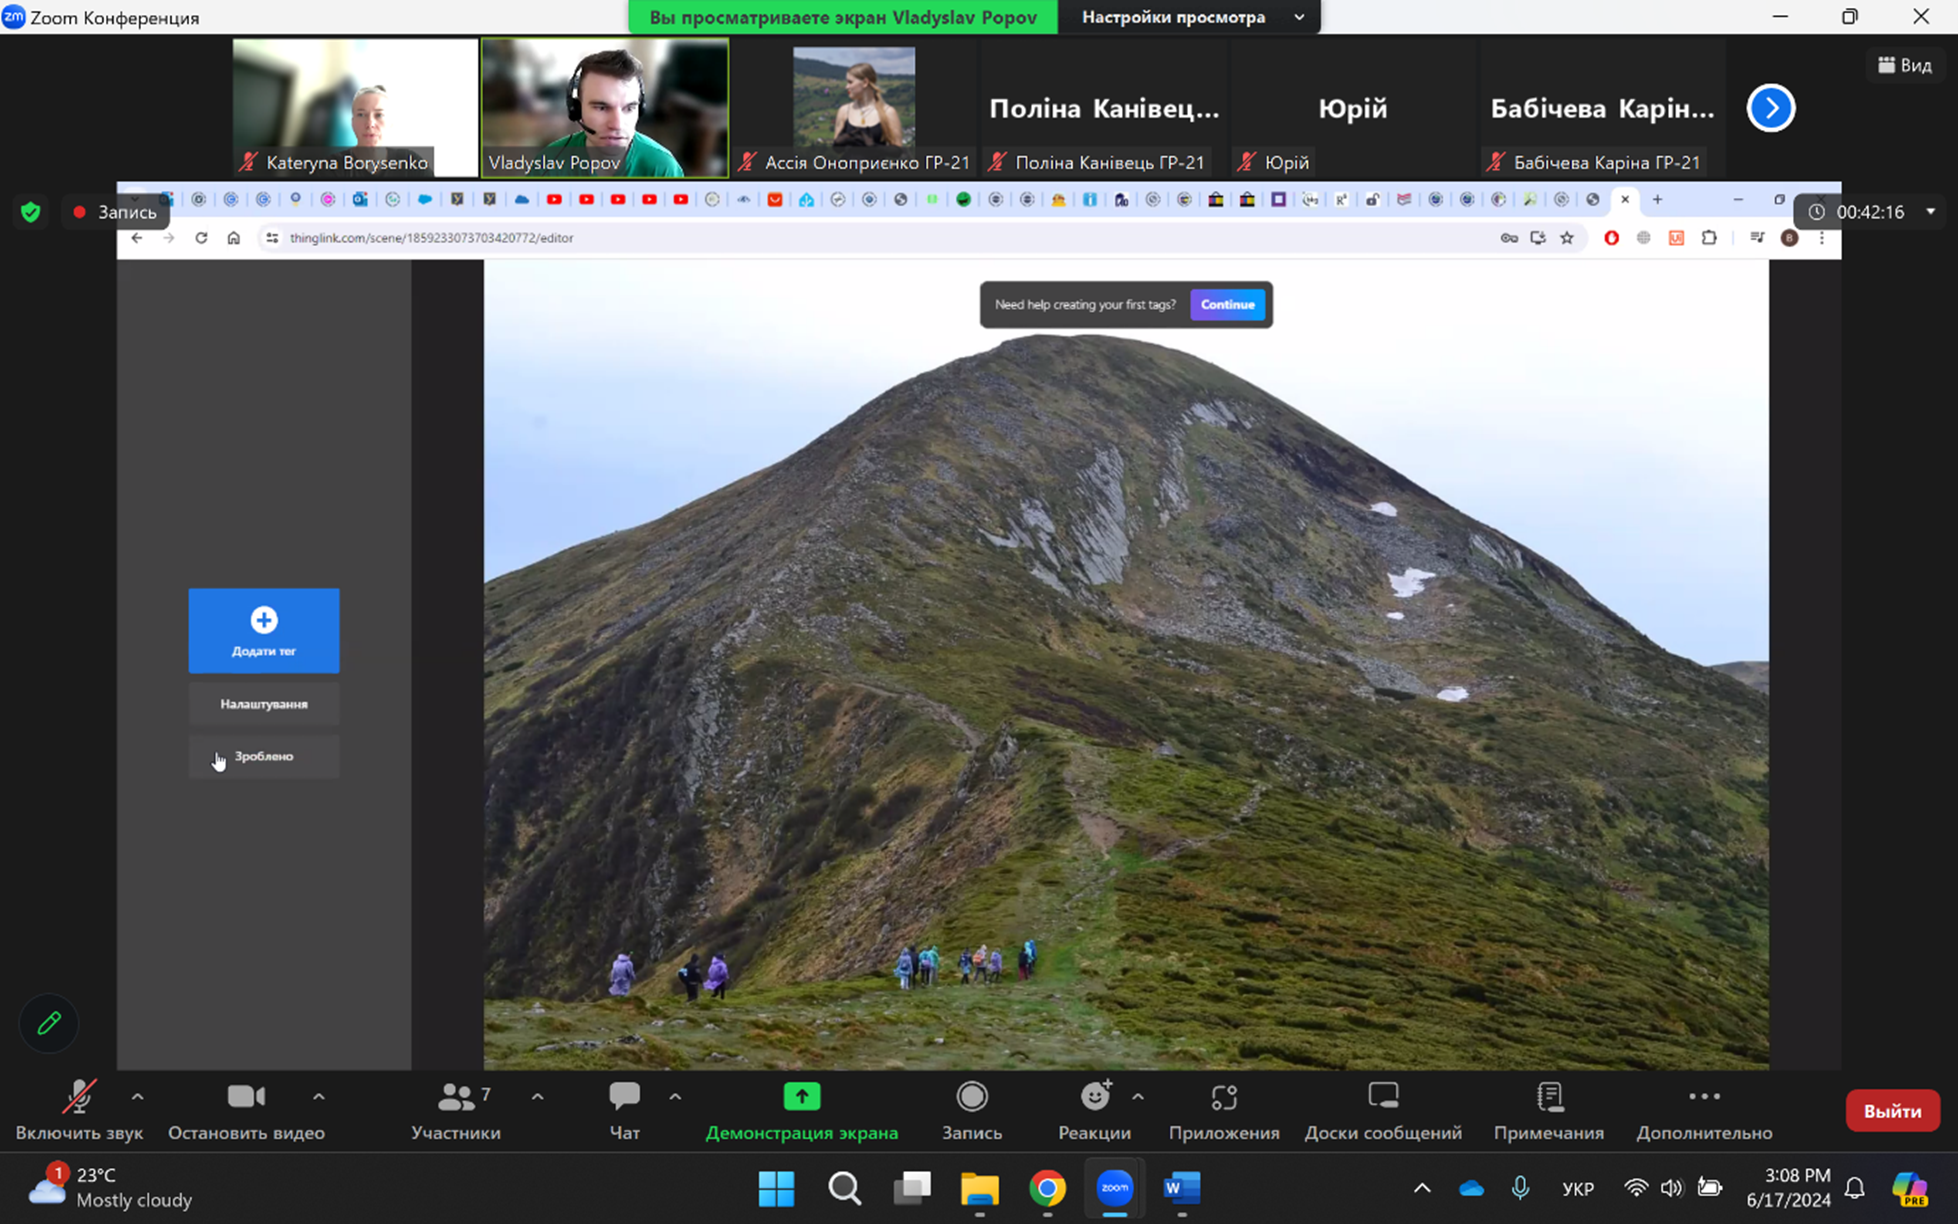Image resolution: width=1958 pixels, height=1224 pixels.
Task: Open the Вид view menu
Action: (x=1904, y=65)
